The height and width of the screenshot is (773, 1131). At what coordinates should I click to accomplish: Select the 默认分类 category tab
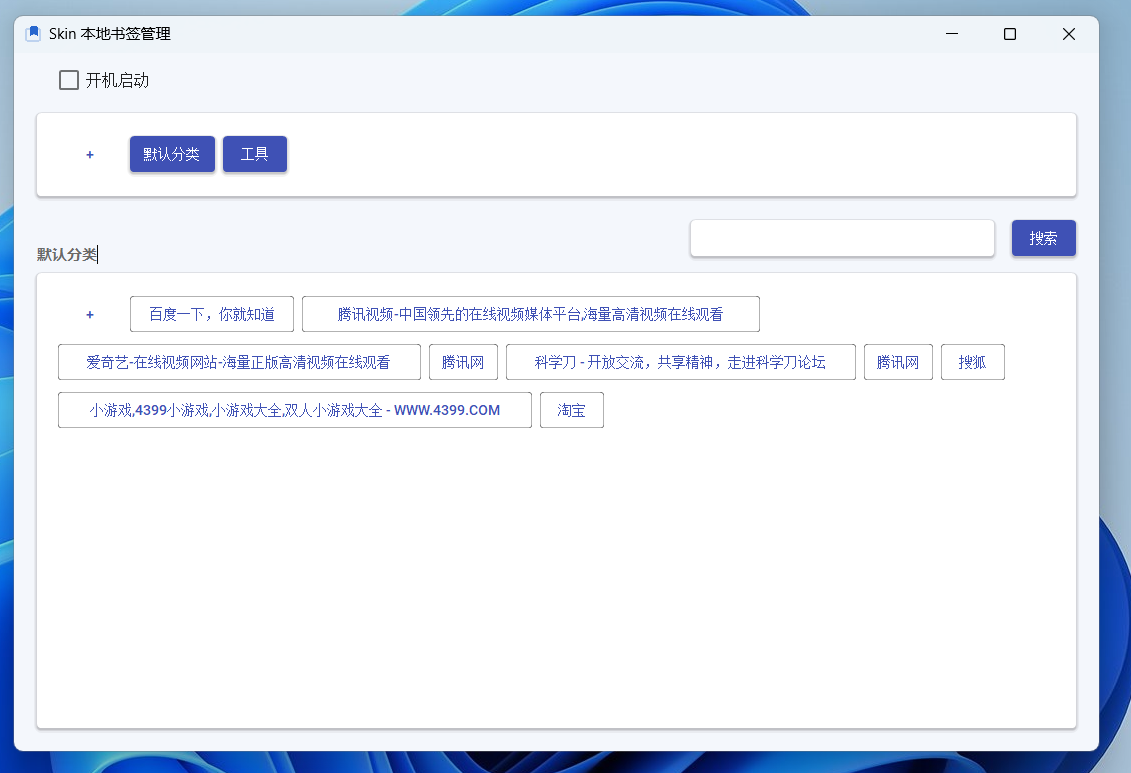171,154
